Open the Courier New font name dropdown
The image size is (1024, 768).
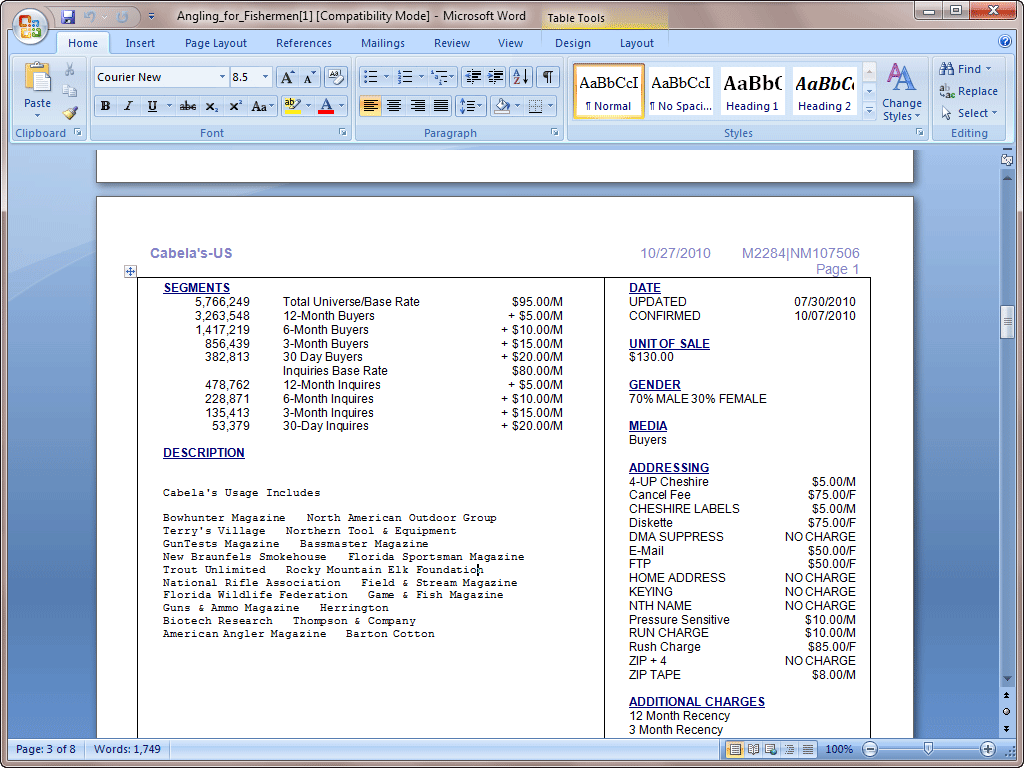click(x=222, y=77)
